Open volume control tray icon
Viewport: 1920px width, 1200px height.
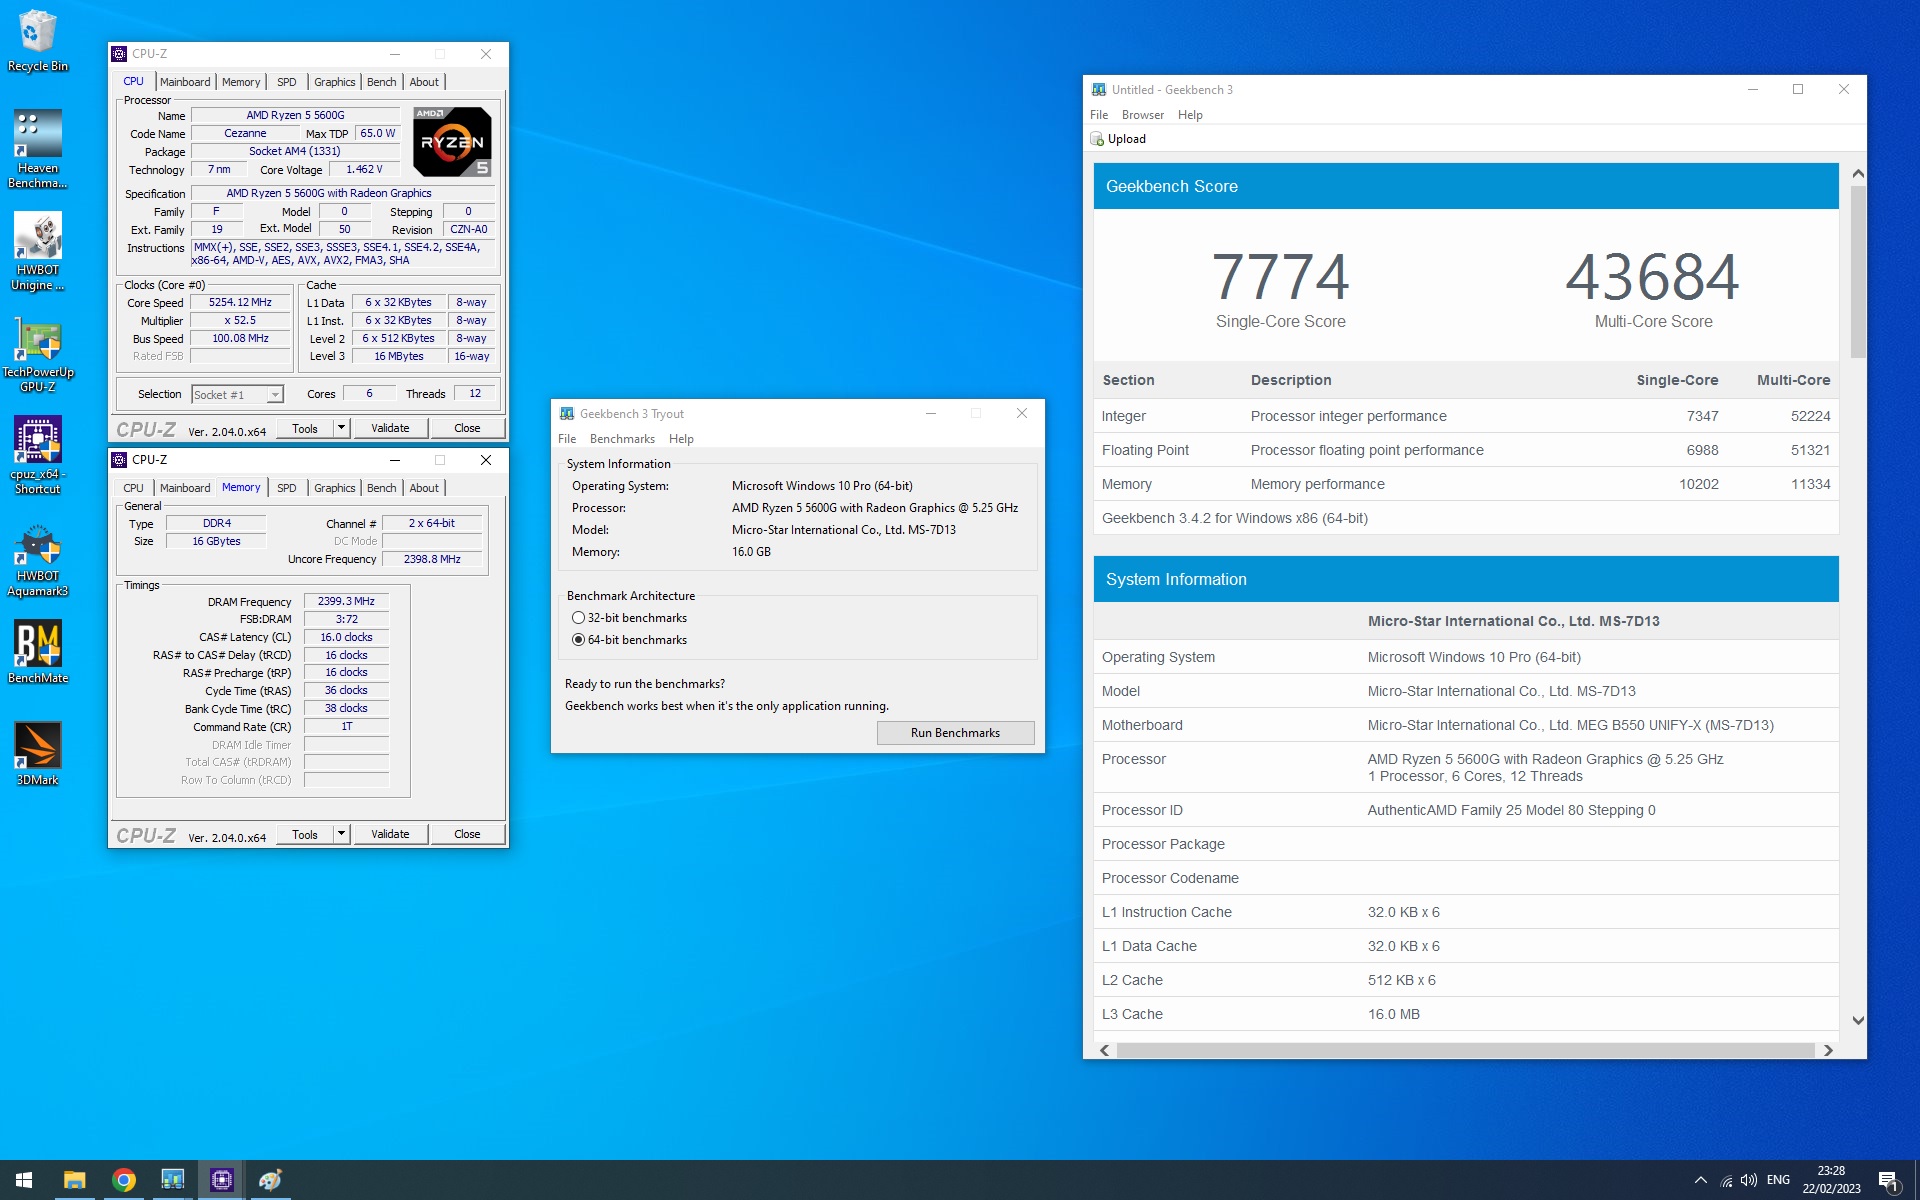pos(1749,1180)
